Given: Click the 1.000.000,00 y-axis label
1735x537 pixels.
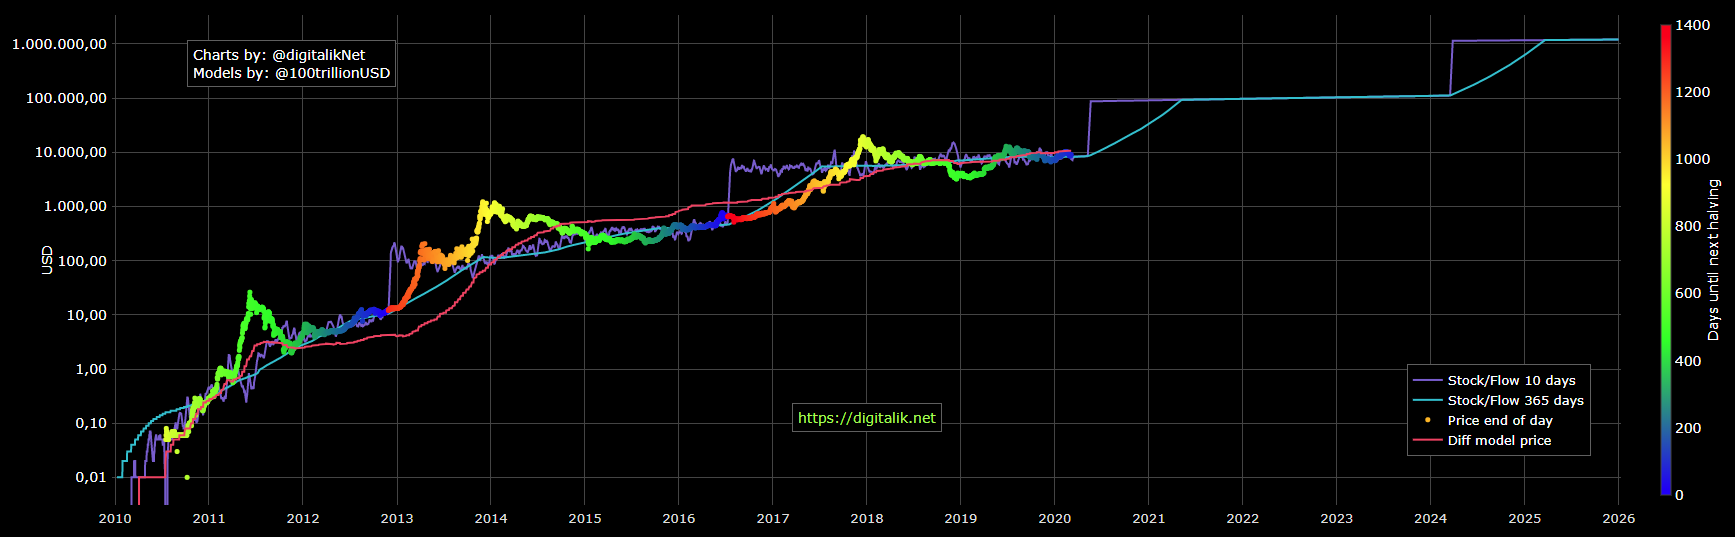Looking at the screenshot, I should click(59, 44).
